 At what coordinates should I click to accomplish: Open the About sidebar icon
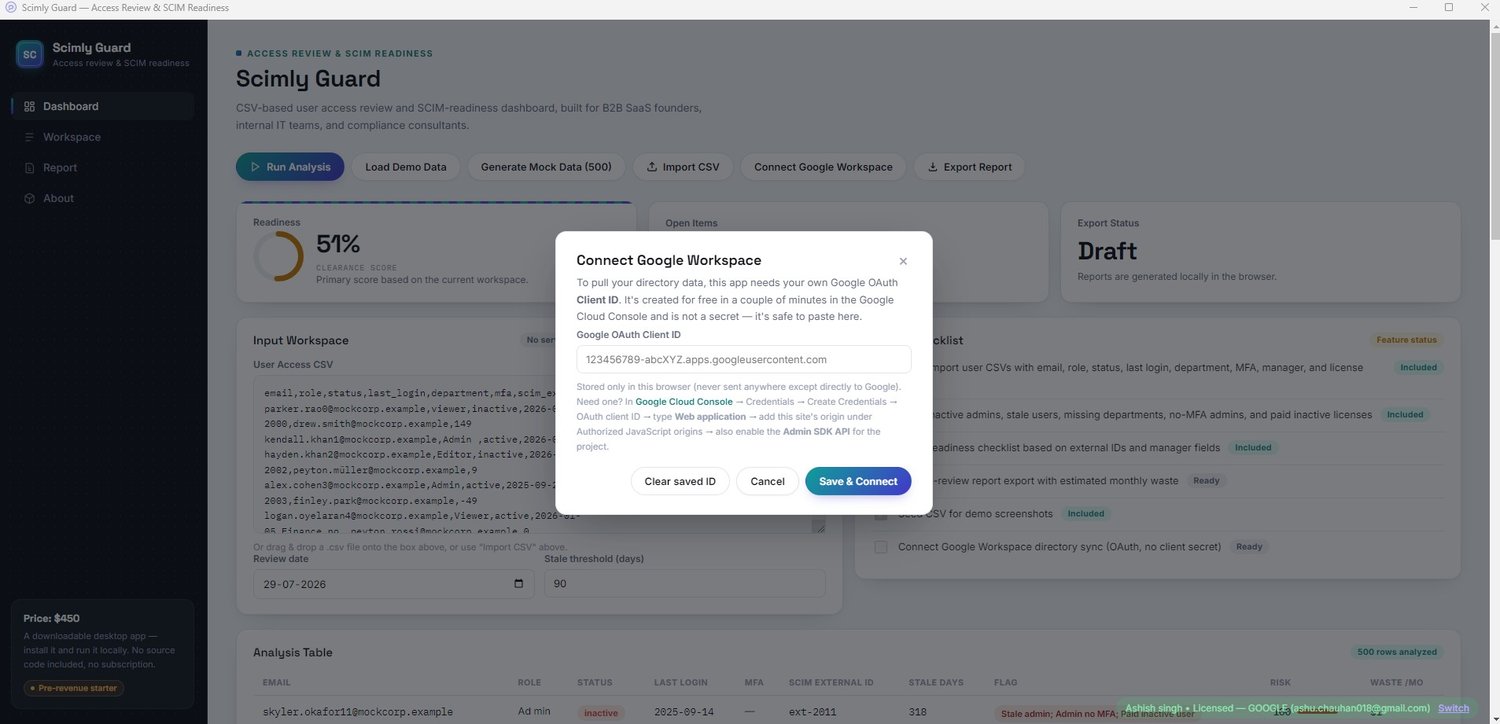tap(29, 198)
